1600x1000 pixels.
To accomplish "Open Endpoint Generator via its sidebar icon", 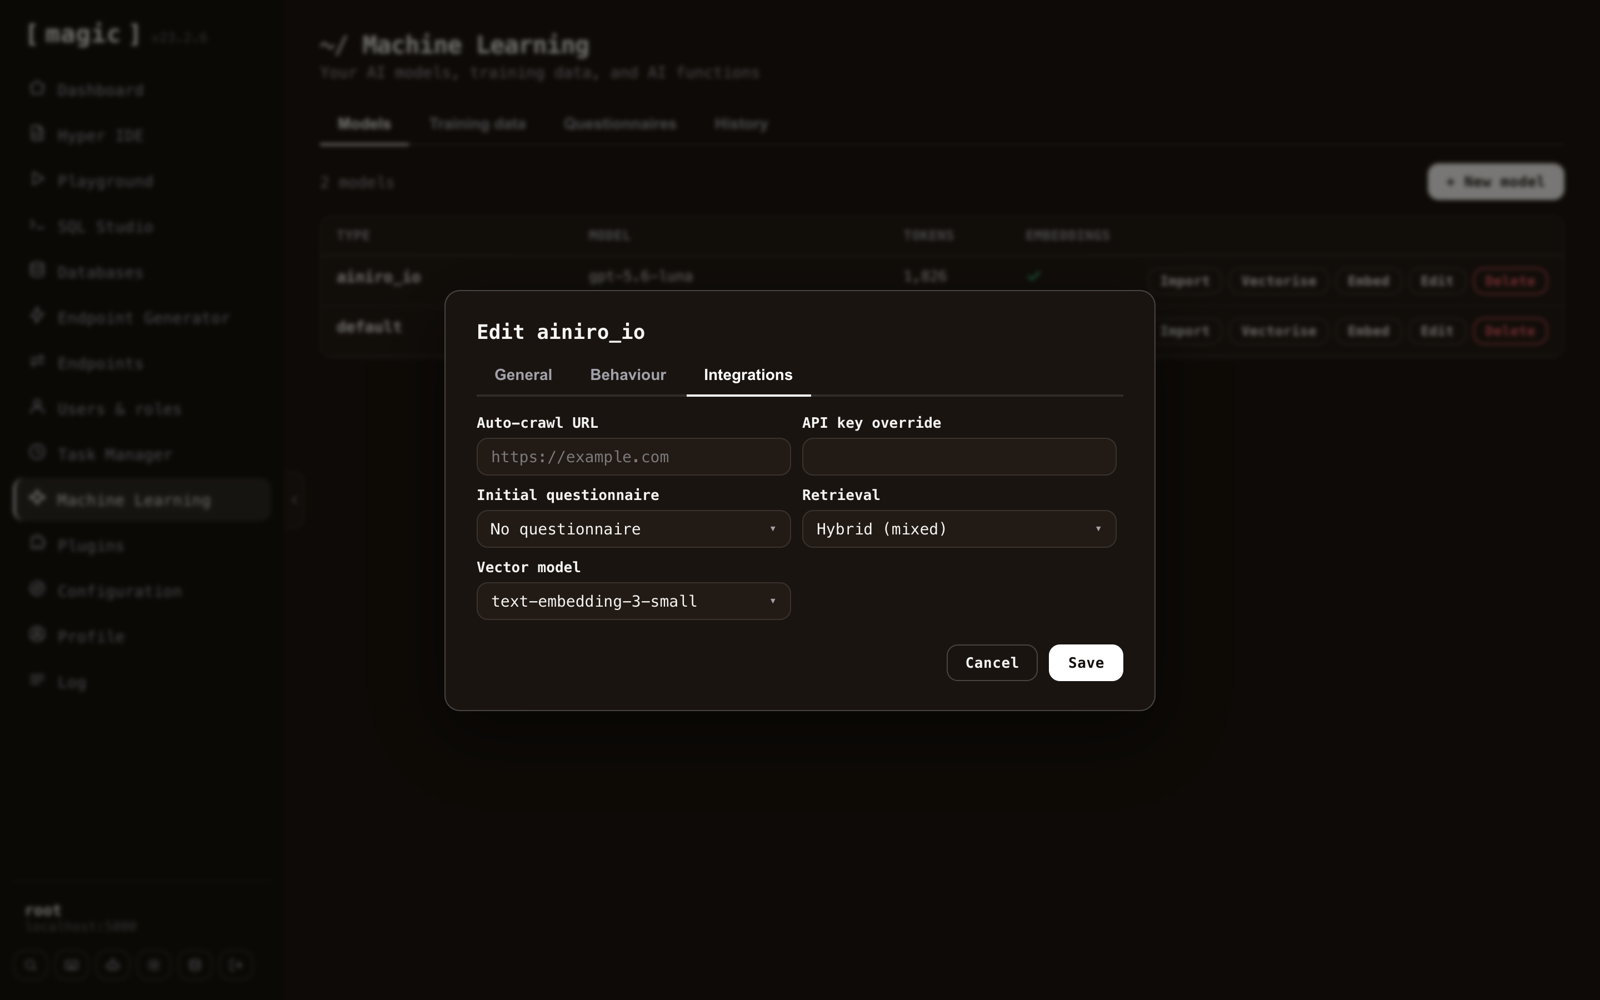I will point(37,317).
